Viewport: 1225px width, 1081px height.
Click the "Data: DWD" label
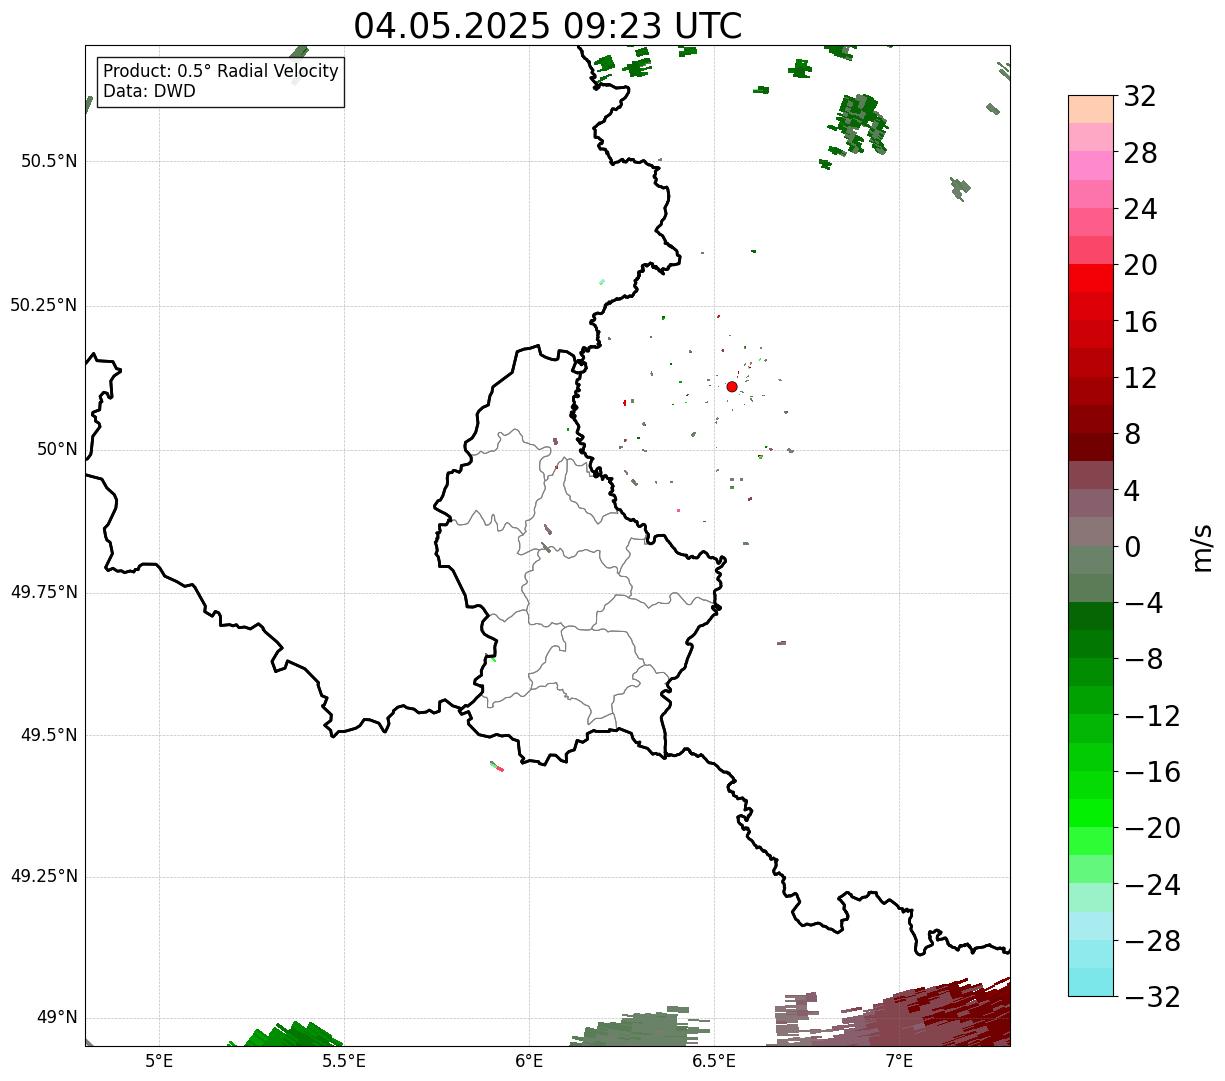(149, 91)
